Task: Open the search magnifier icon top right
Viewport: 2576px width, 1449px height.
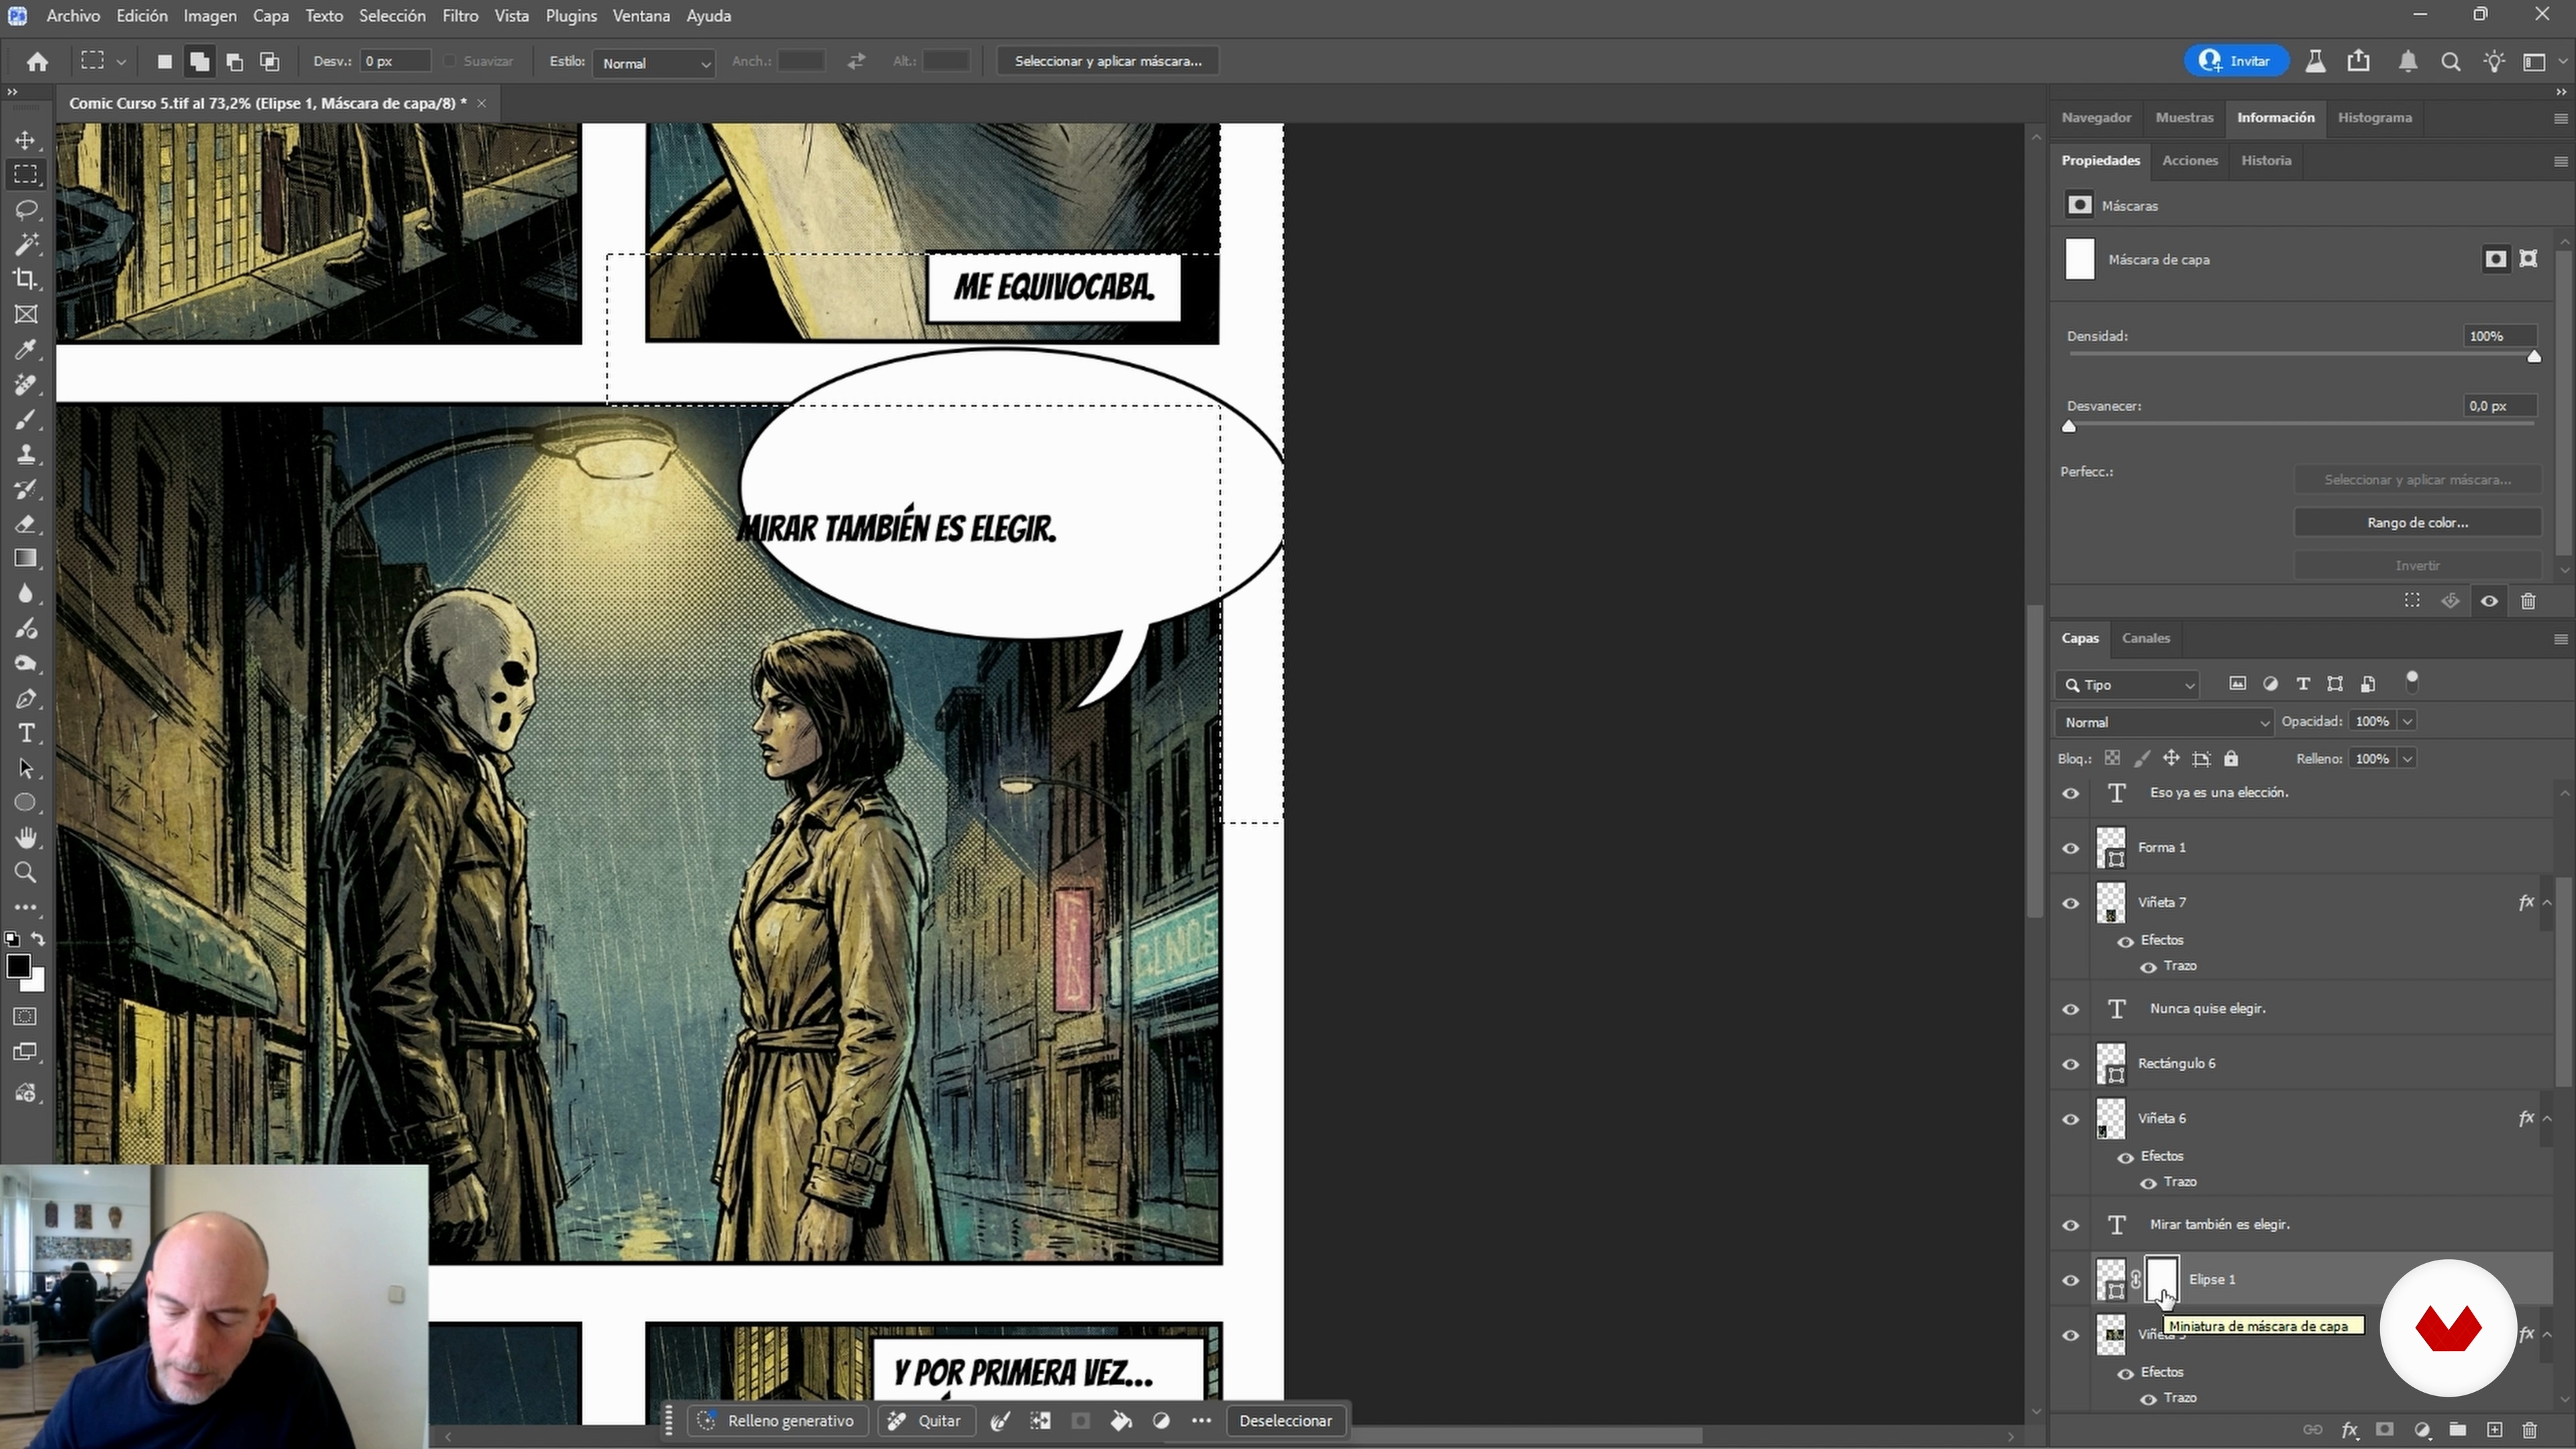Action: 2450,62
